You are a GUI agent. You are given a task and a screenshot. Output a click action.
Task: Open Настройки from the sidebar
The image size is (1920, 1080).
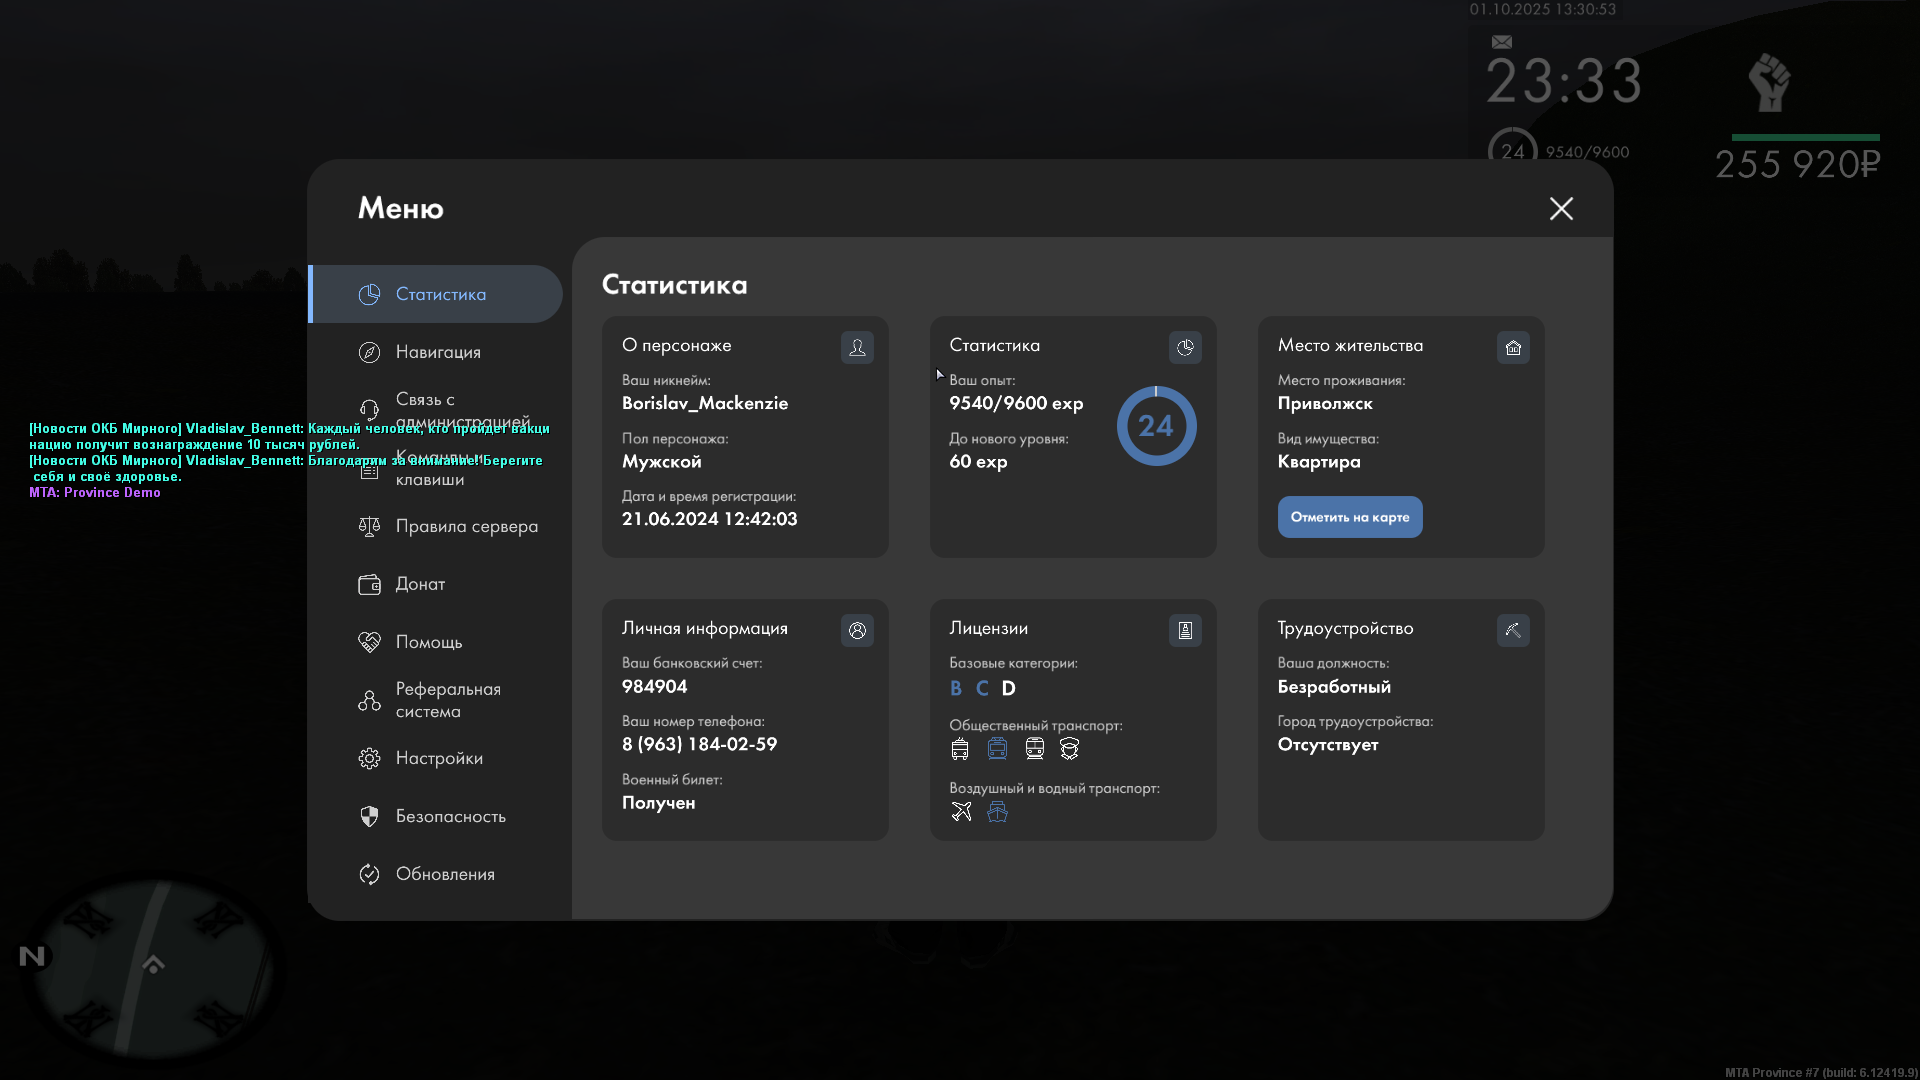pos(439,758)
